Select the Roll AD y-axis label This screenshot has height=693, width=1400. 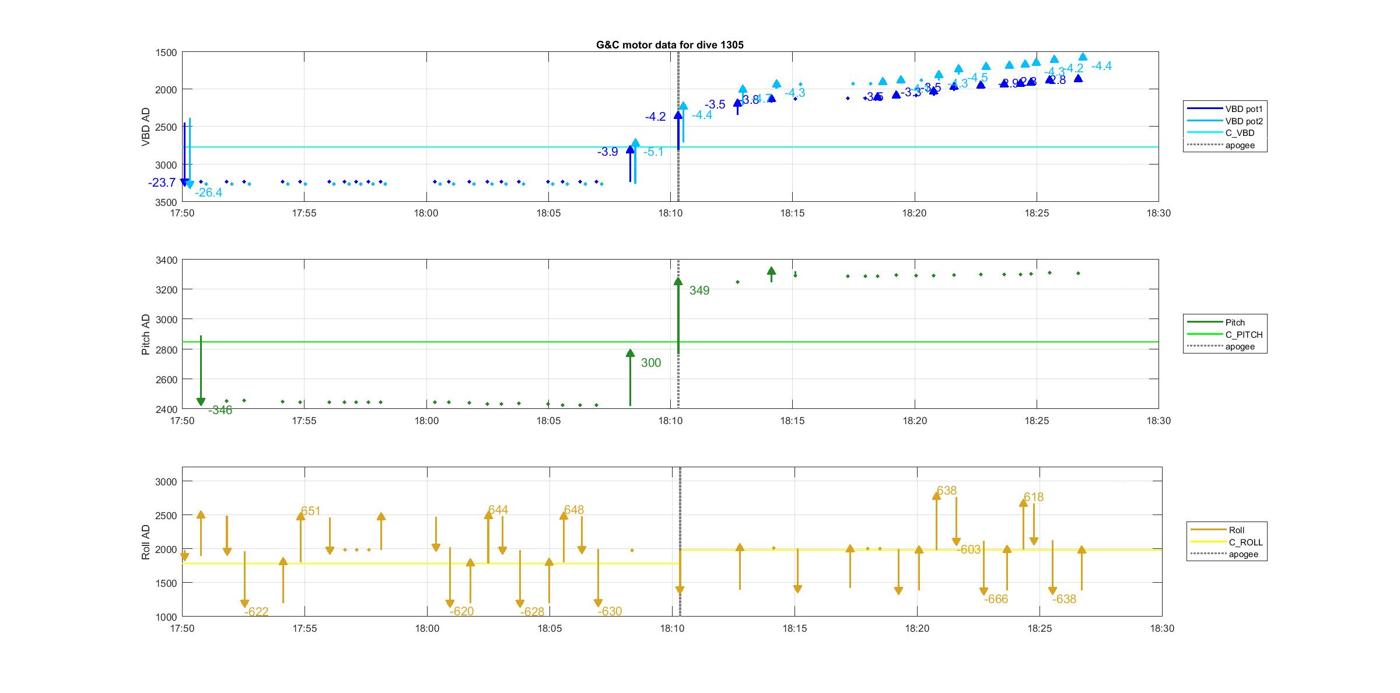146,541
